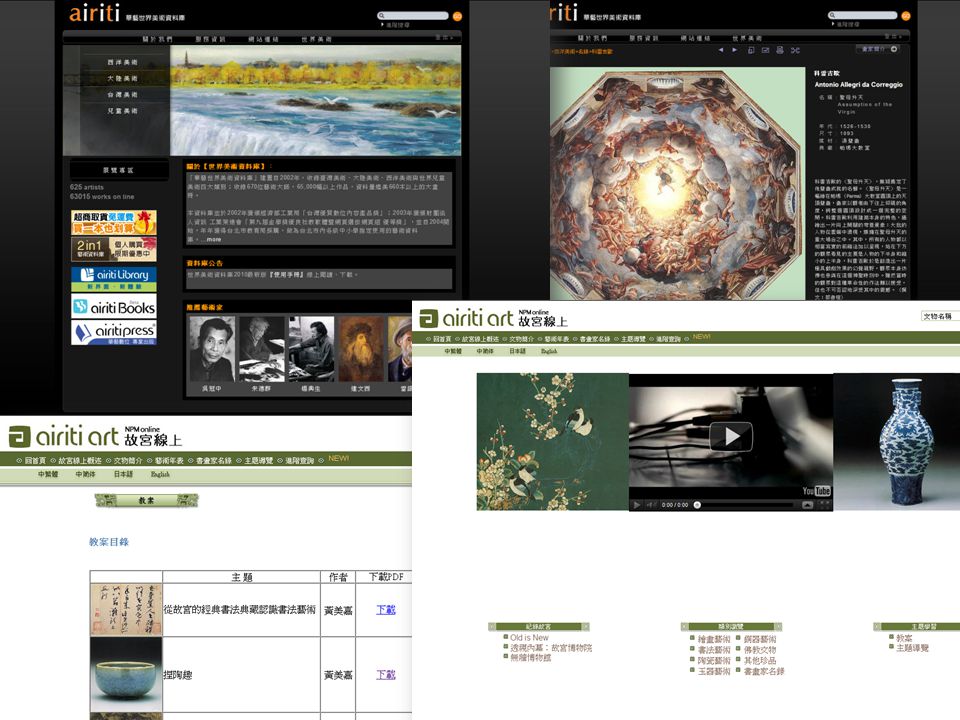Select 台灣美術 in left category menu

[122, 95]
